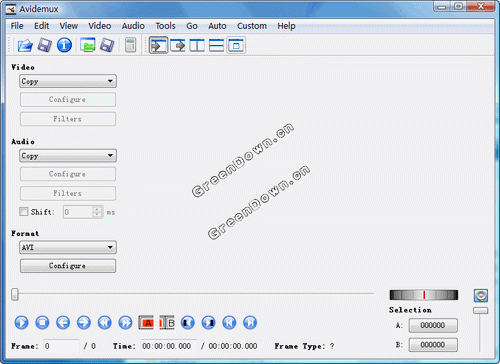500x364 pixels.
Task: Open the Help menu
Action: 286,26
